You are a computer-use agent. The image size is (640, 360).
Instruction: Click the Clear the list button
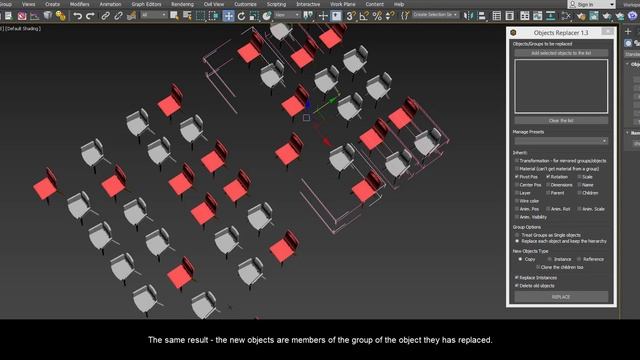[561, 121]
